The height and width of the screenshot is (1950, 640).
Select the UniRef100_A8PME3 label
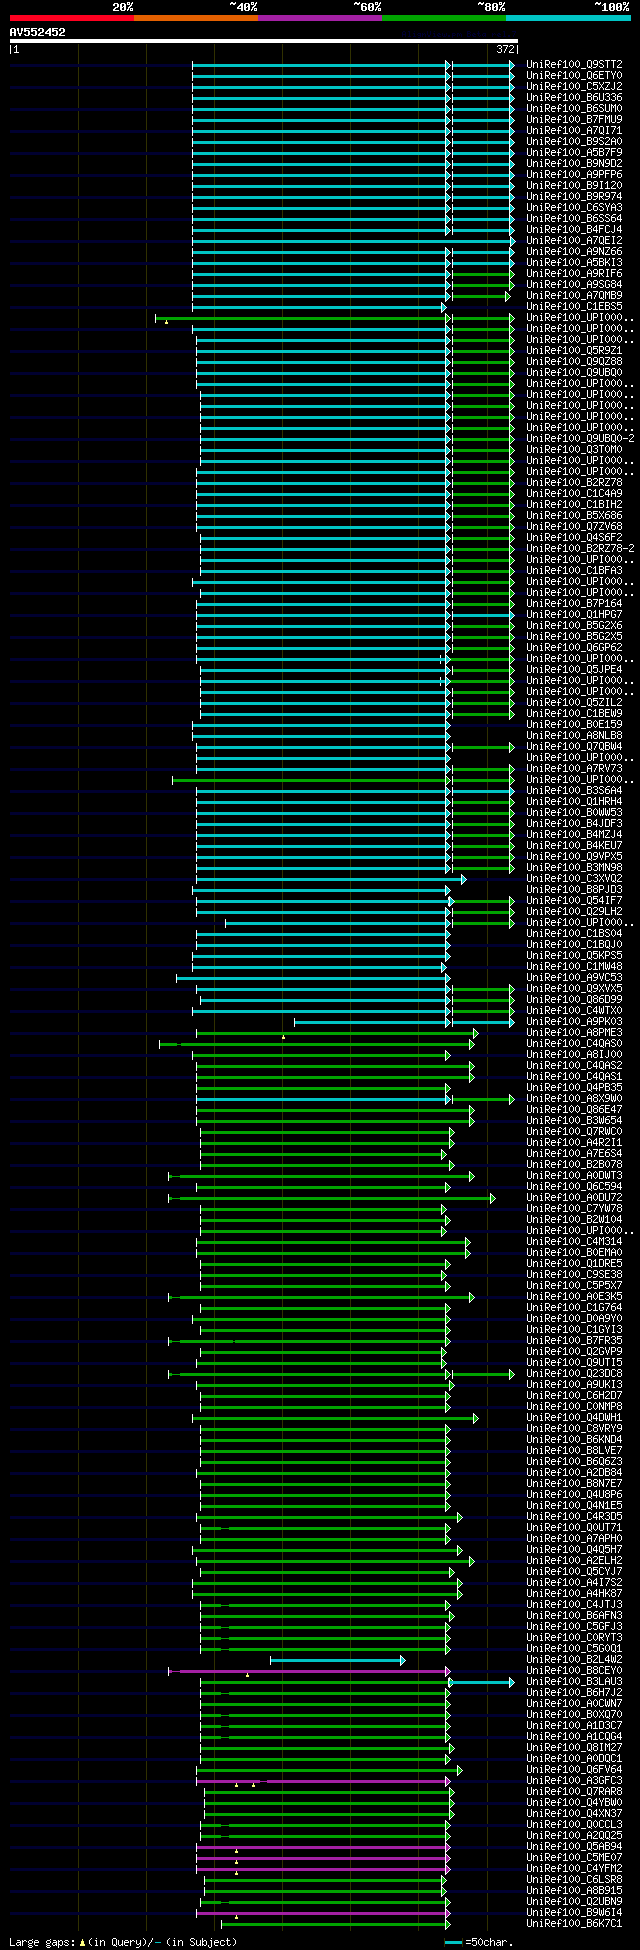[x=574, y=1032]
